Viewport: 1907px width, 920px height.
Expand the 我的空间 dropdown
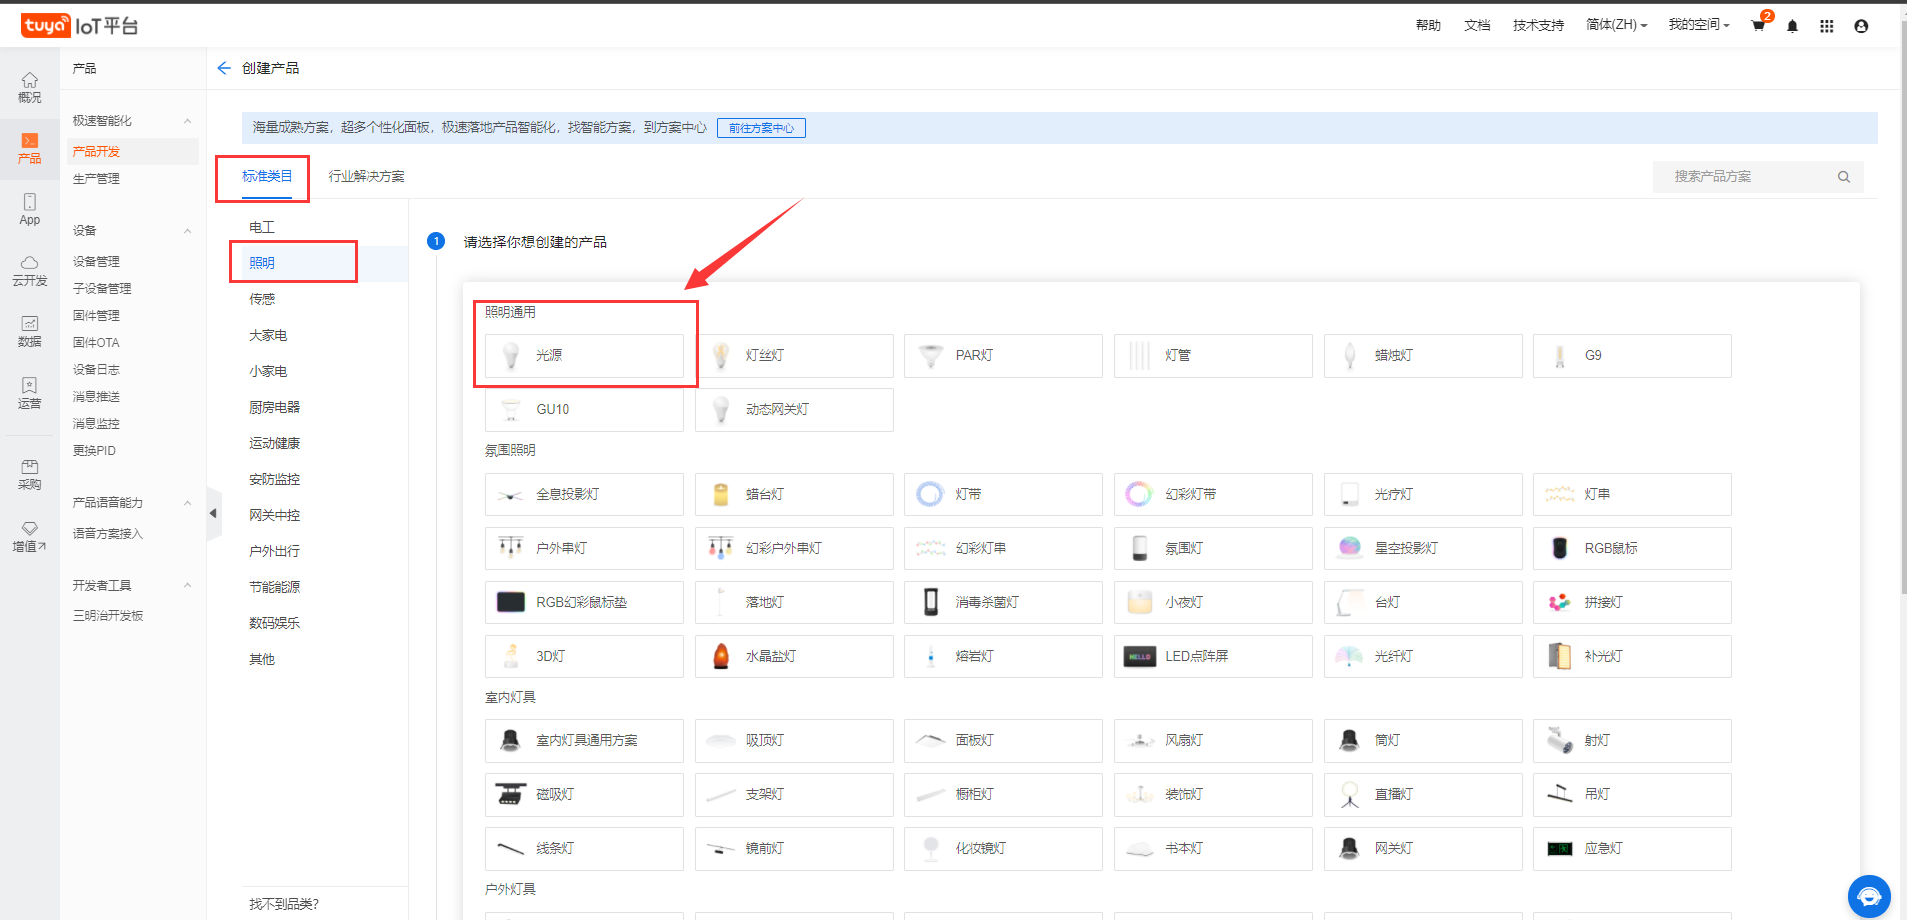(1698, 25)
